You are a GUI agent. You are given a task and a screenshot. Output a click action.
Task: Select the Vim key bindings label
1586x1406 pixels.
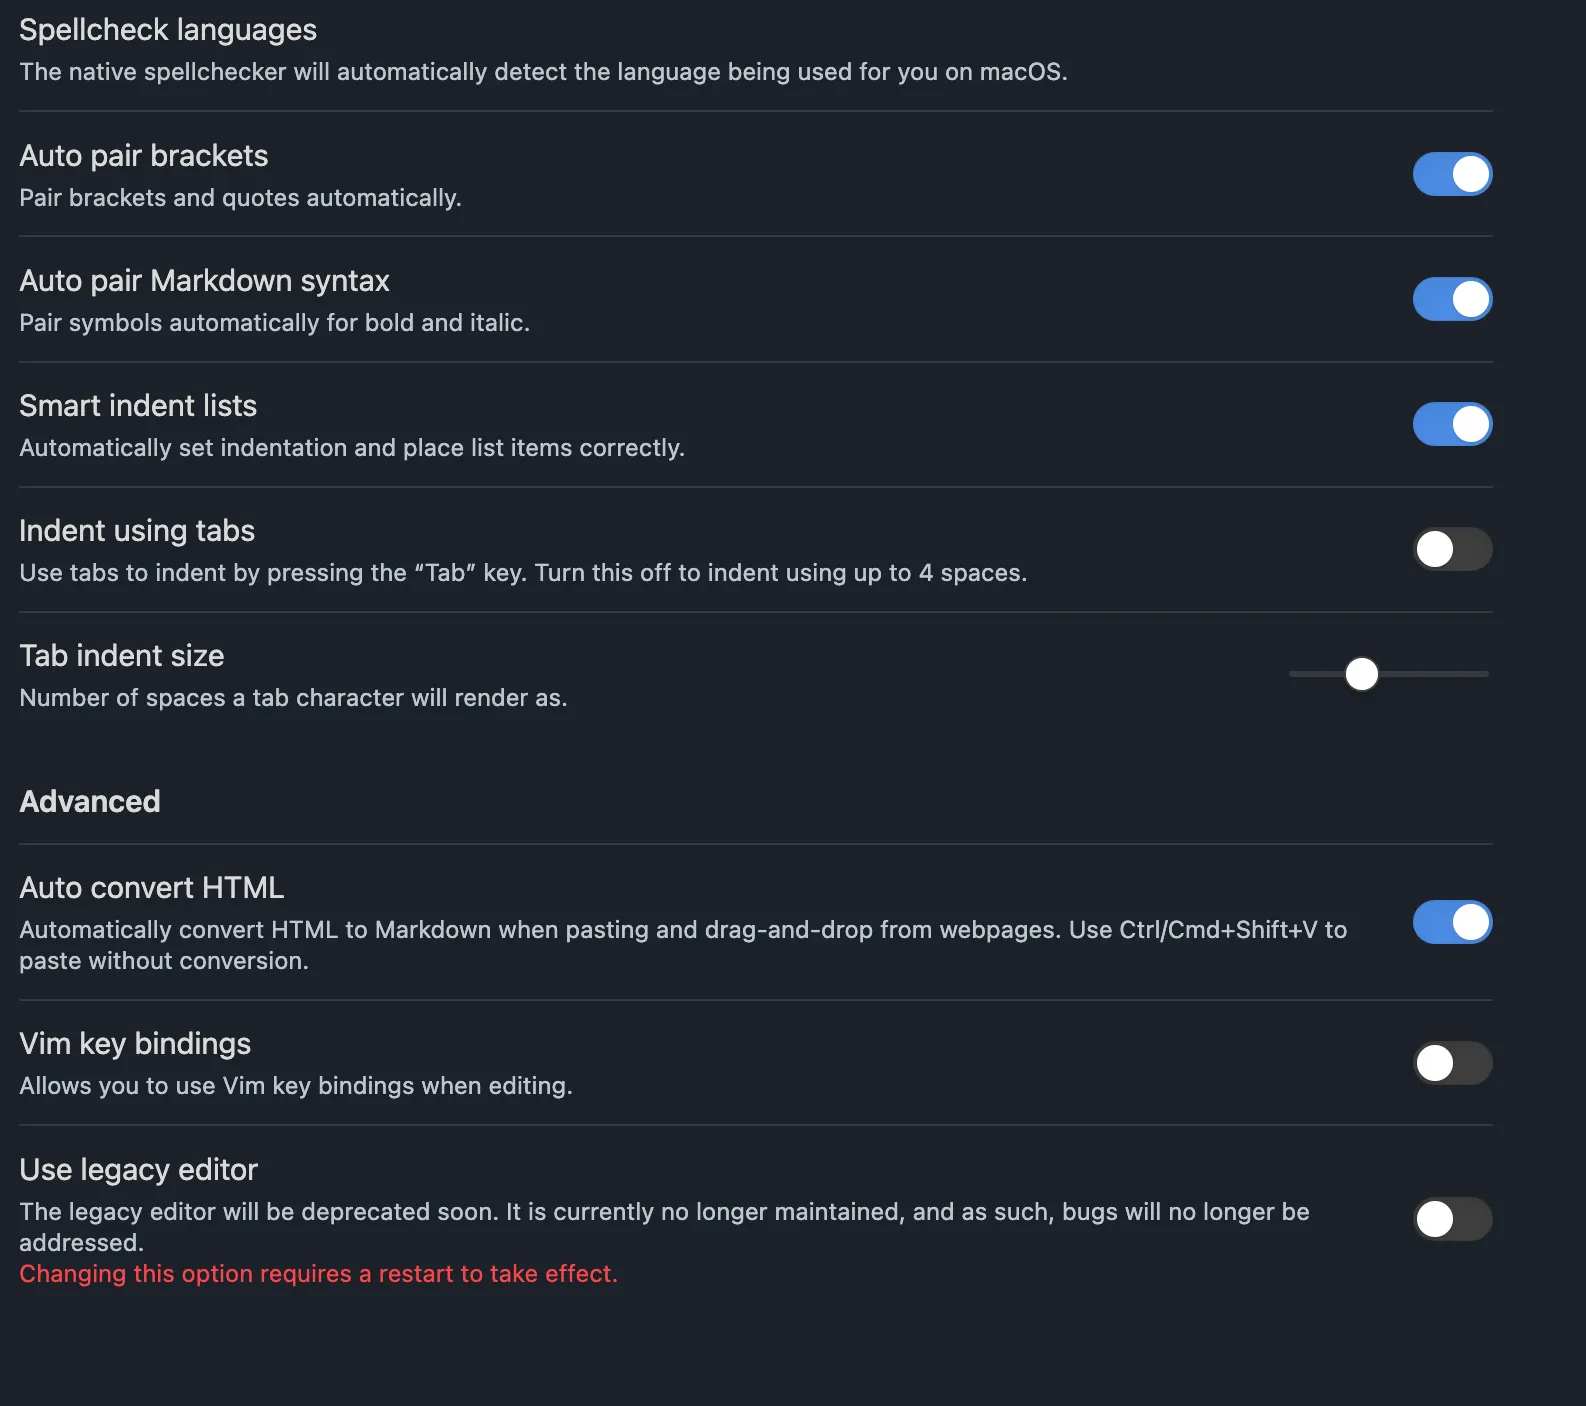point(135,1044)
